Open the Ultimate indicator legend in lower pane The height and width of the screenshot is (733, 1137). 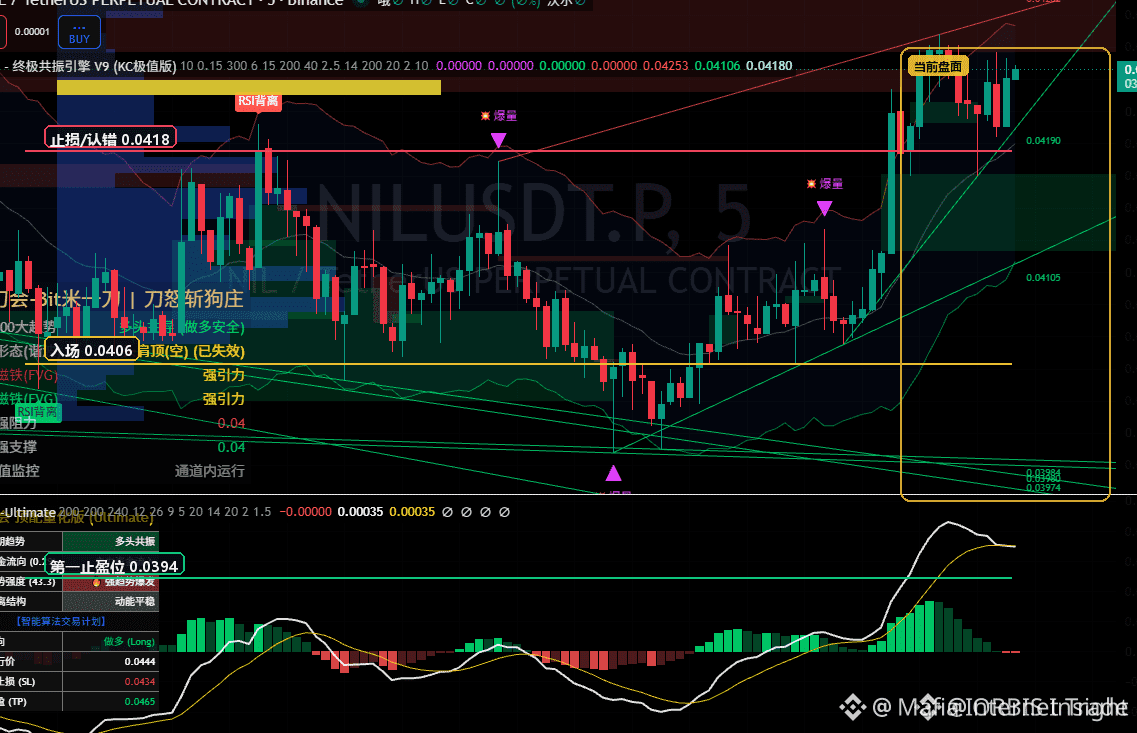click(x=28, y=512)
